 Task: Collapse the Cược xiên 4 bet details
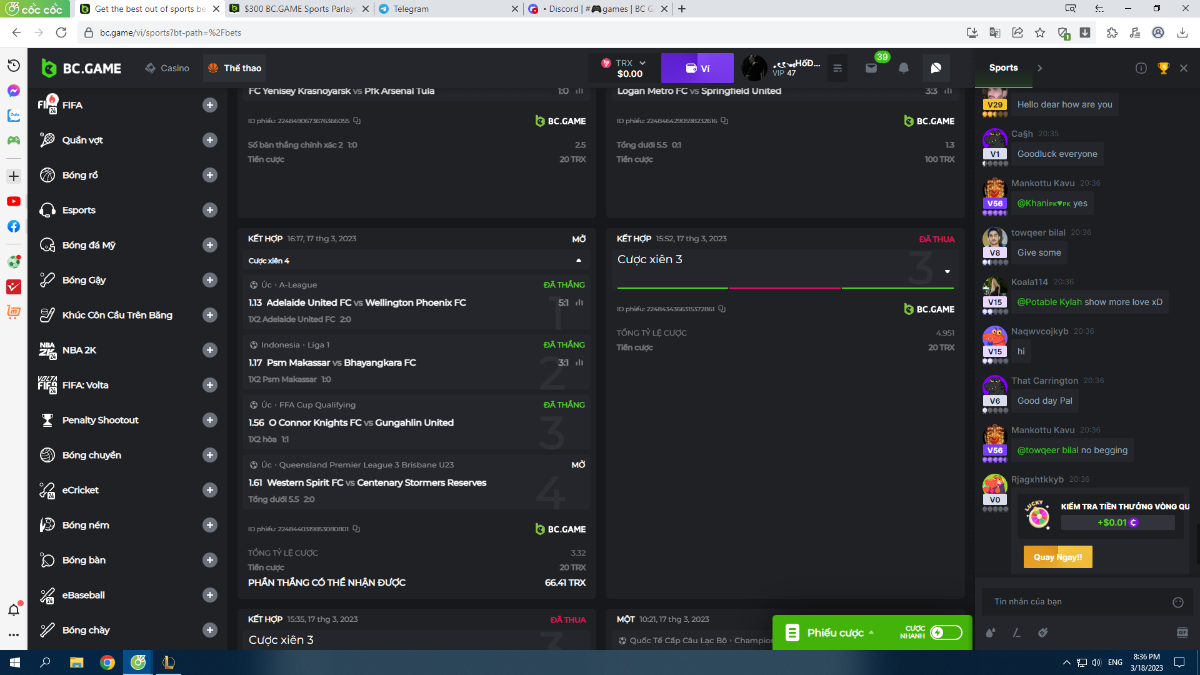pyautogui.click(x=578, y=260)
